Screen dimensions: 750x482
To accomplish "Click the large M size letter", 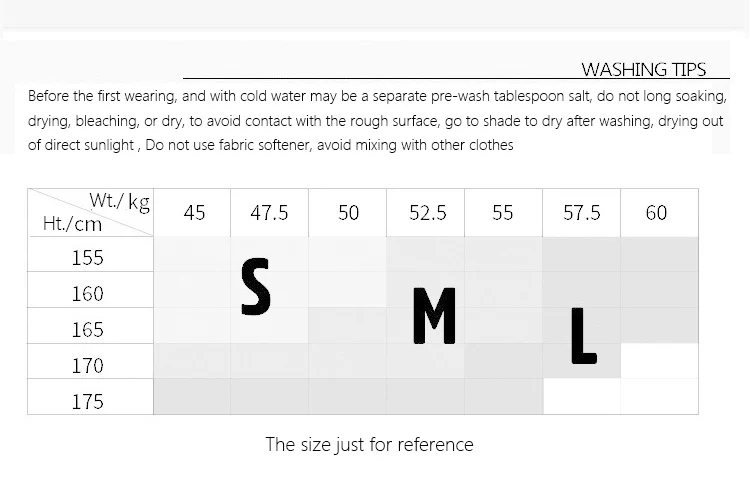I will point(434,316).
